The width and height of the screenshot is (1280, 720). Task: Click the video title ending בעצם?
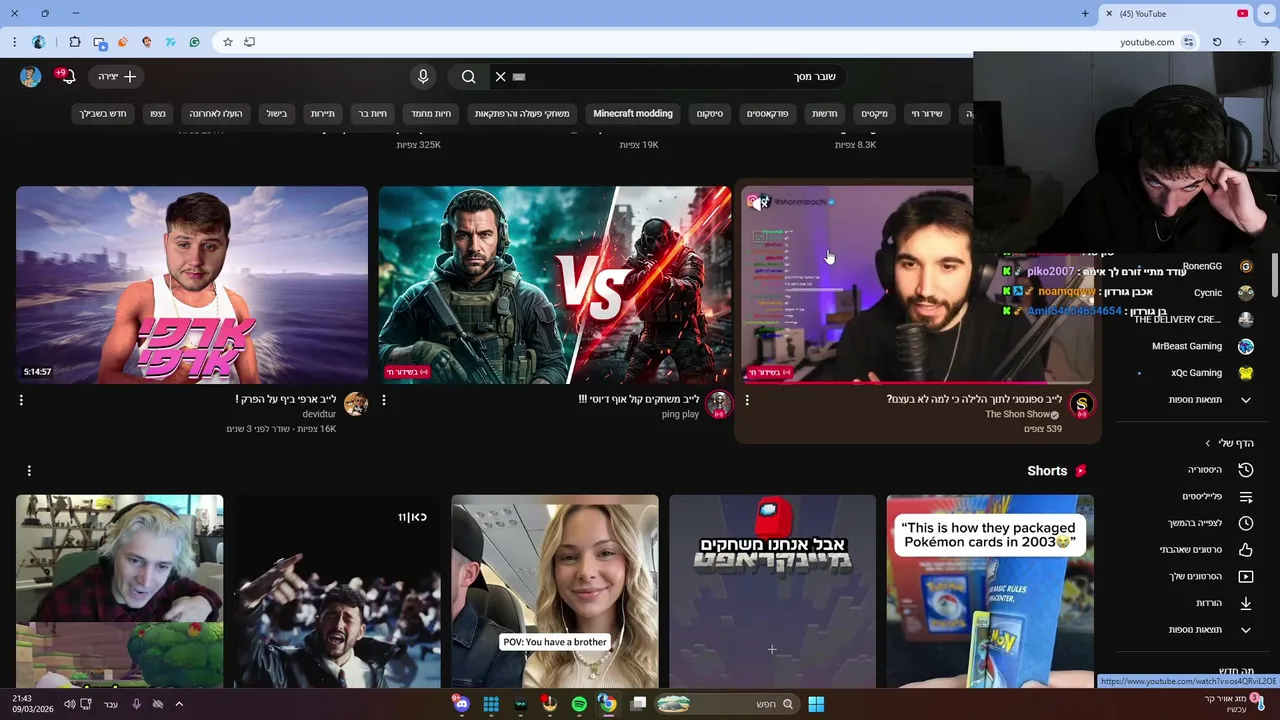[974, 399]
